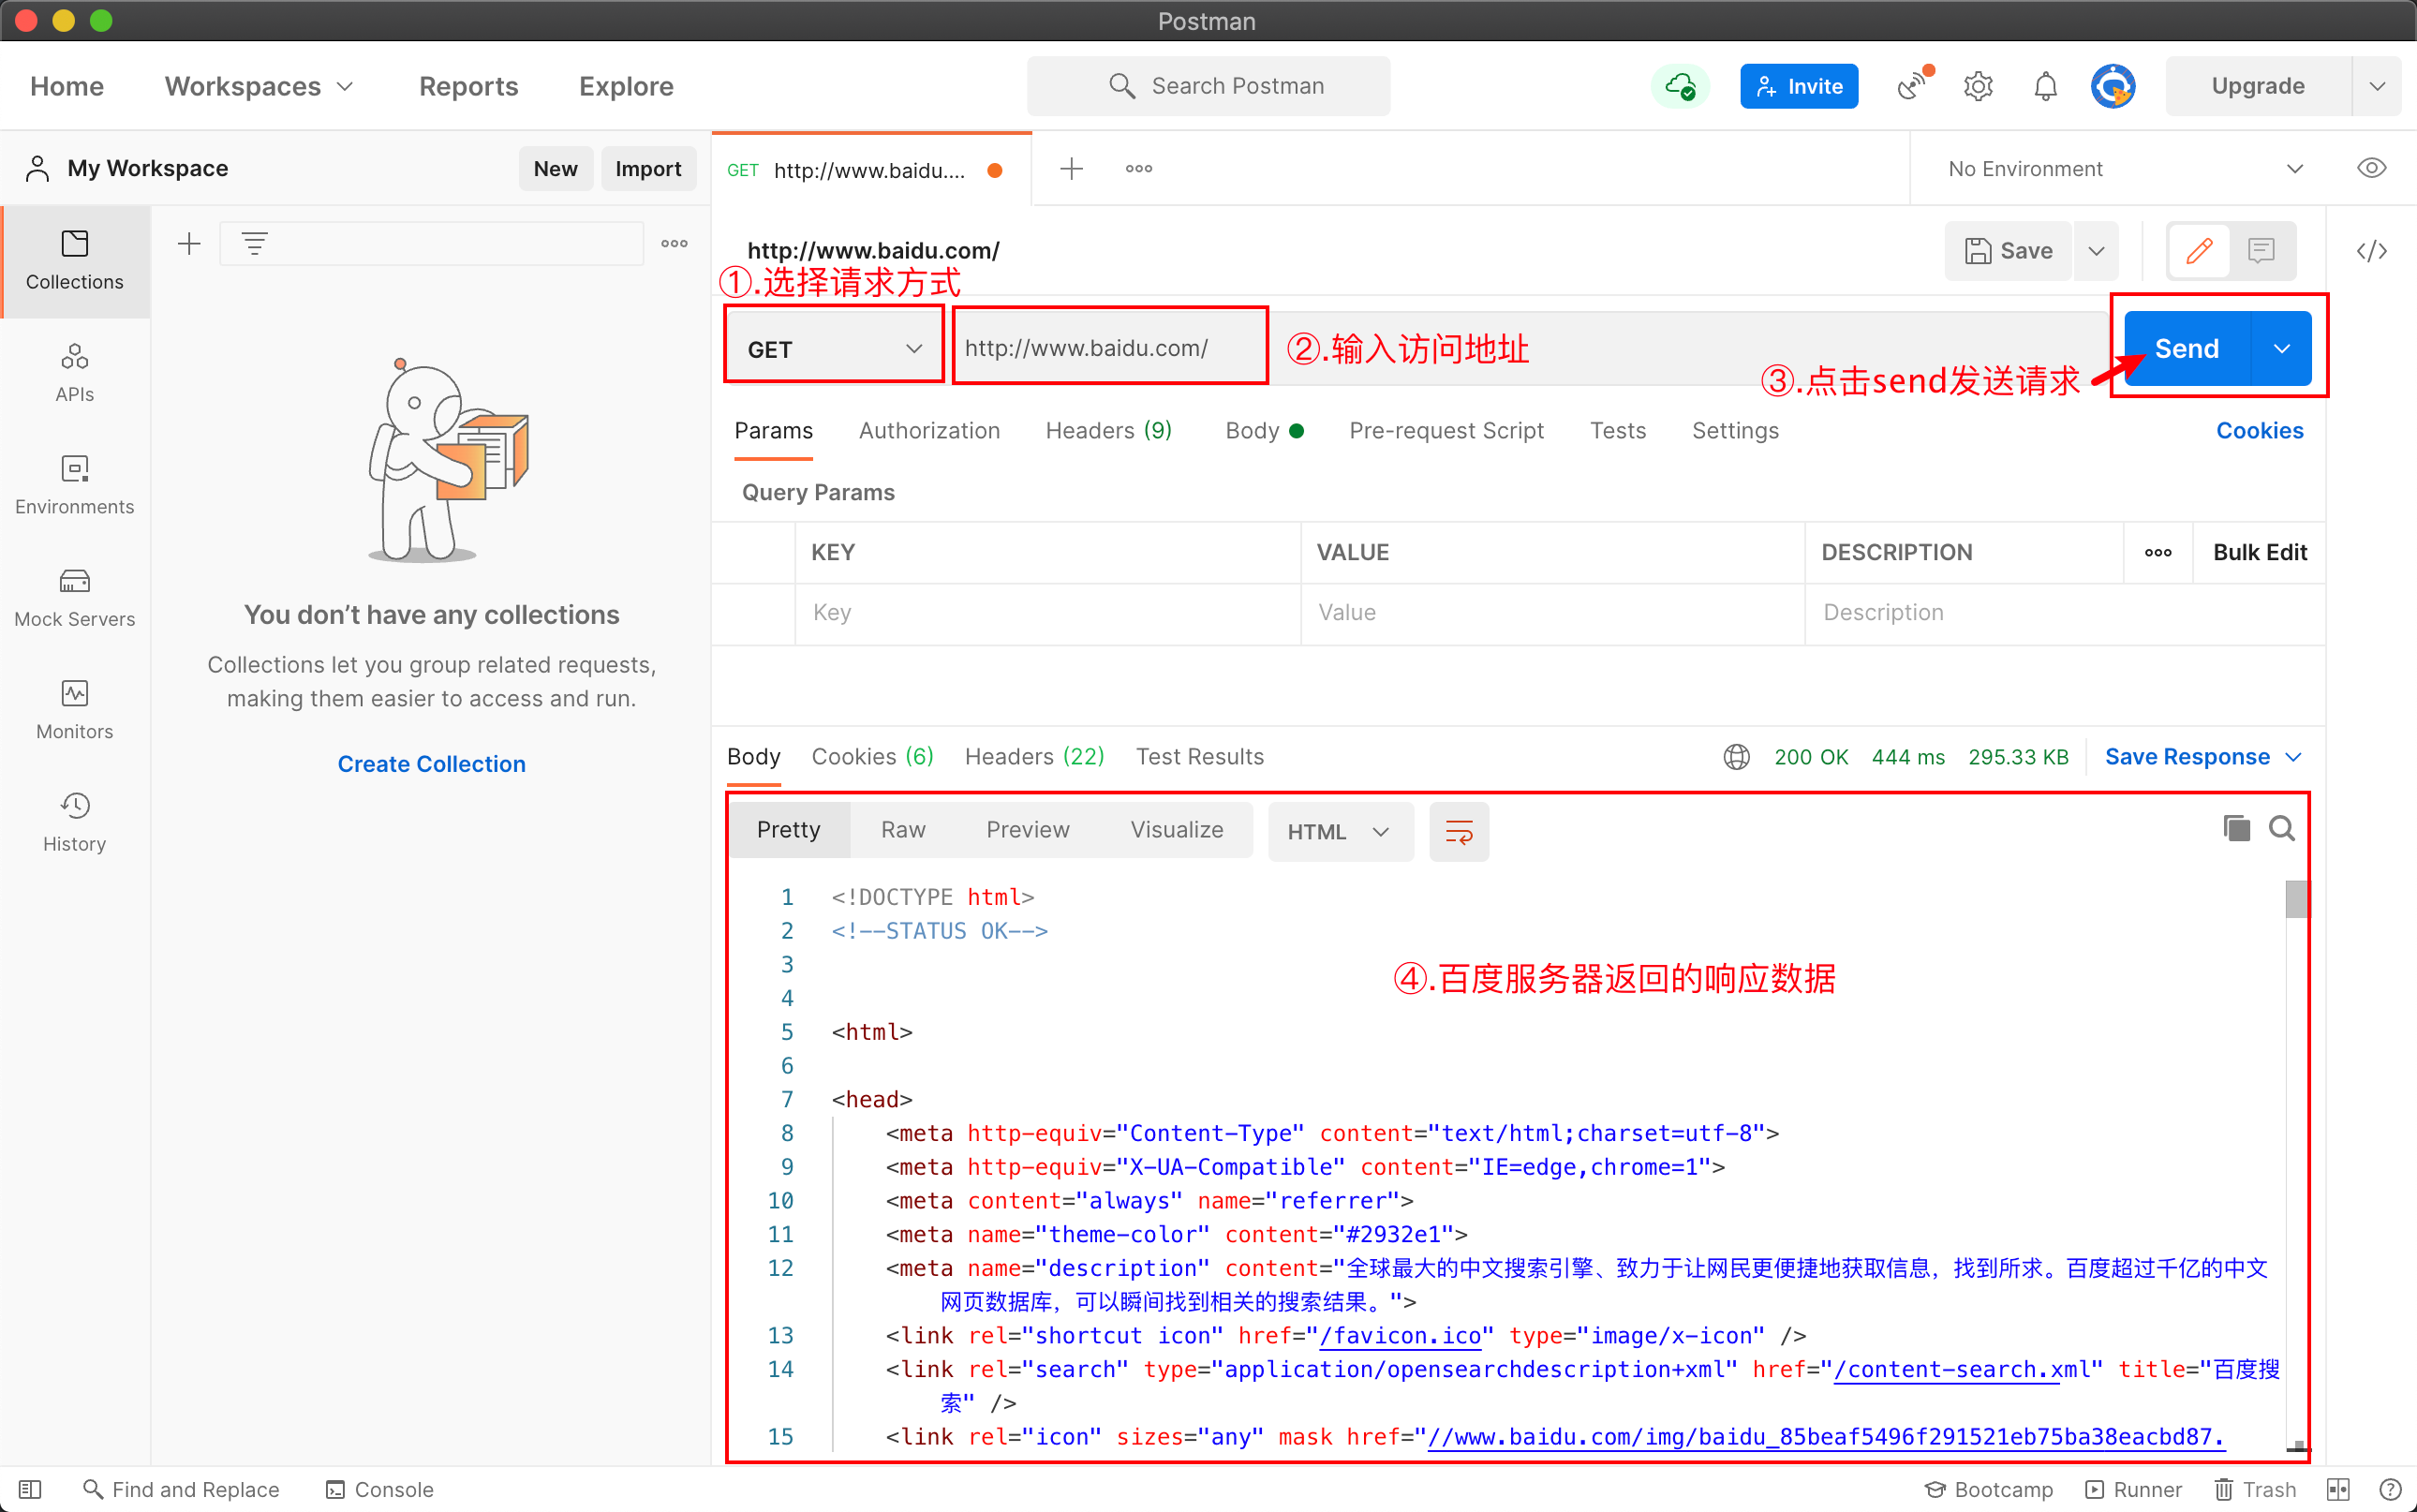Open the Cookies link near Send
The height and width of the screenshot is (1512, 2417).
point(2259,431)
